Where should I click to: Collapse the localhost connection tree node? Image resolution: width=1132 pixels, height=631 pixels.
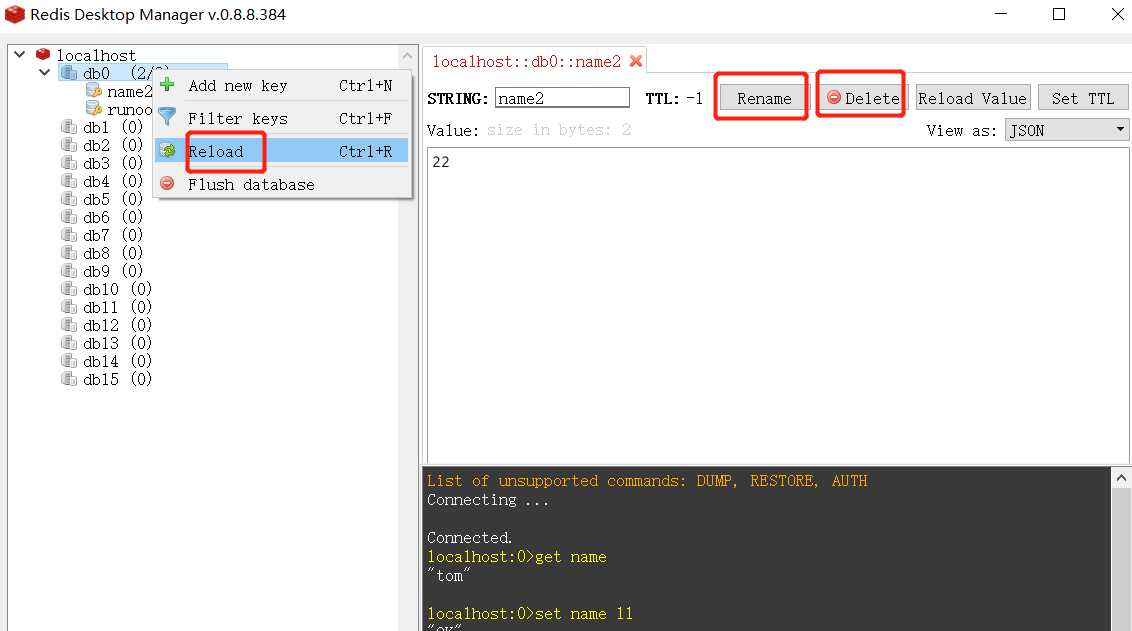[x=19, y=54]
